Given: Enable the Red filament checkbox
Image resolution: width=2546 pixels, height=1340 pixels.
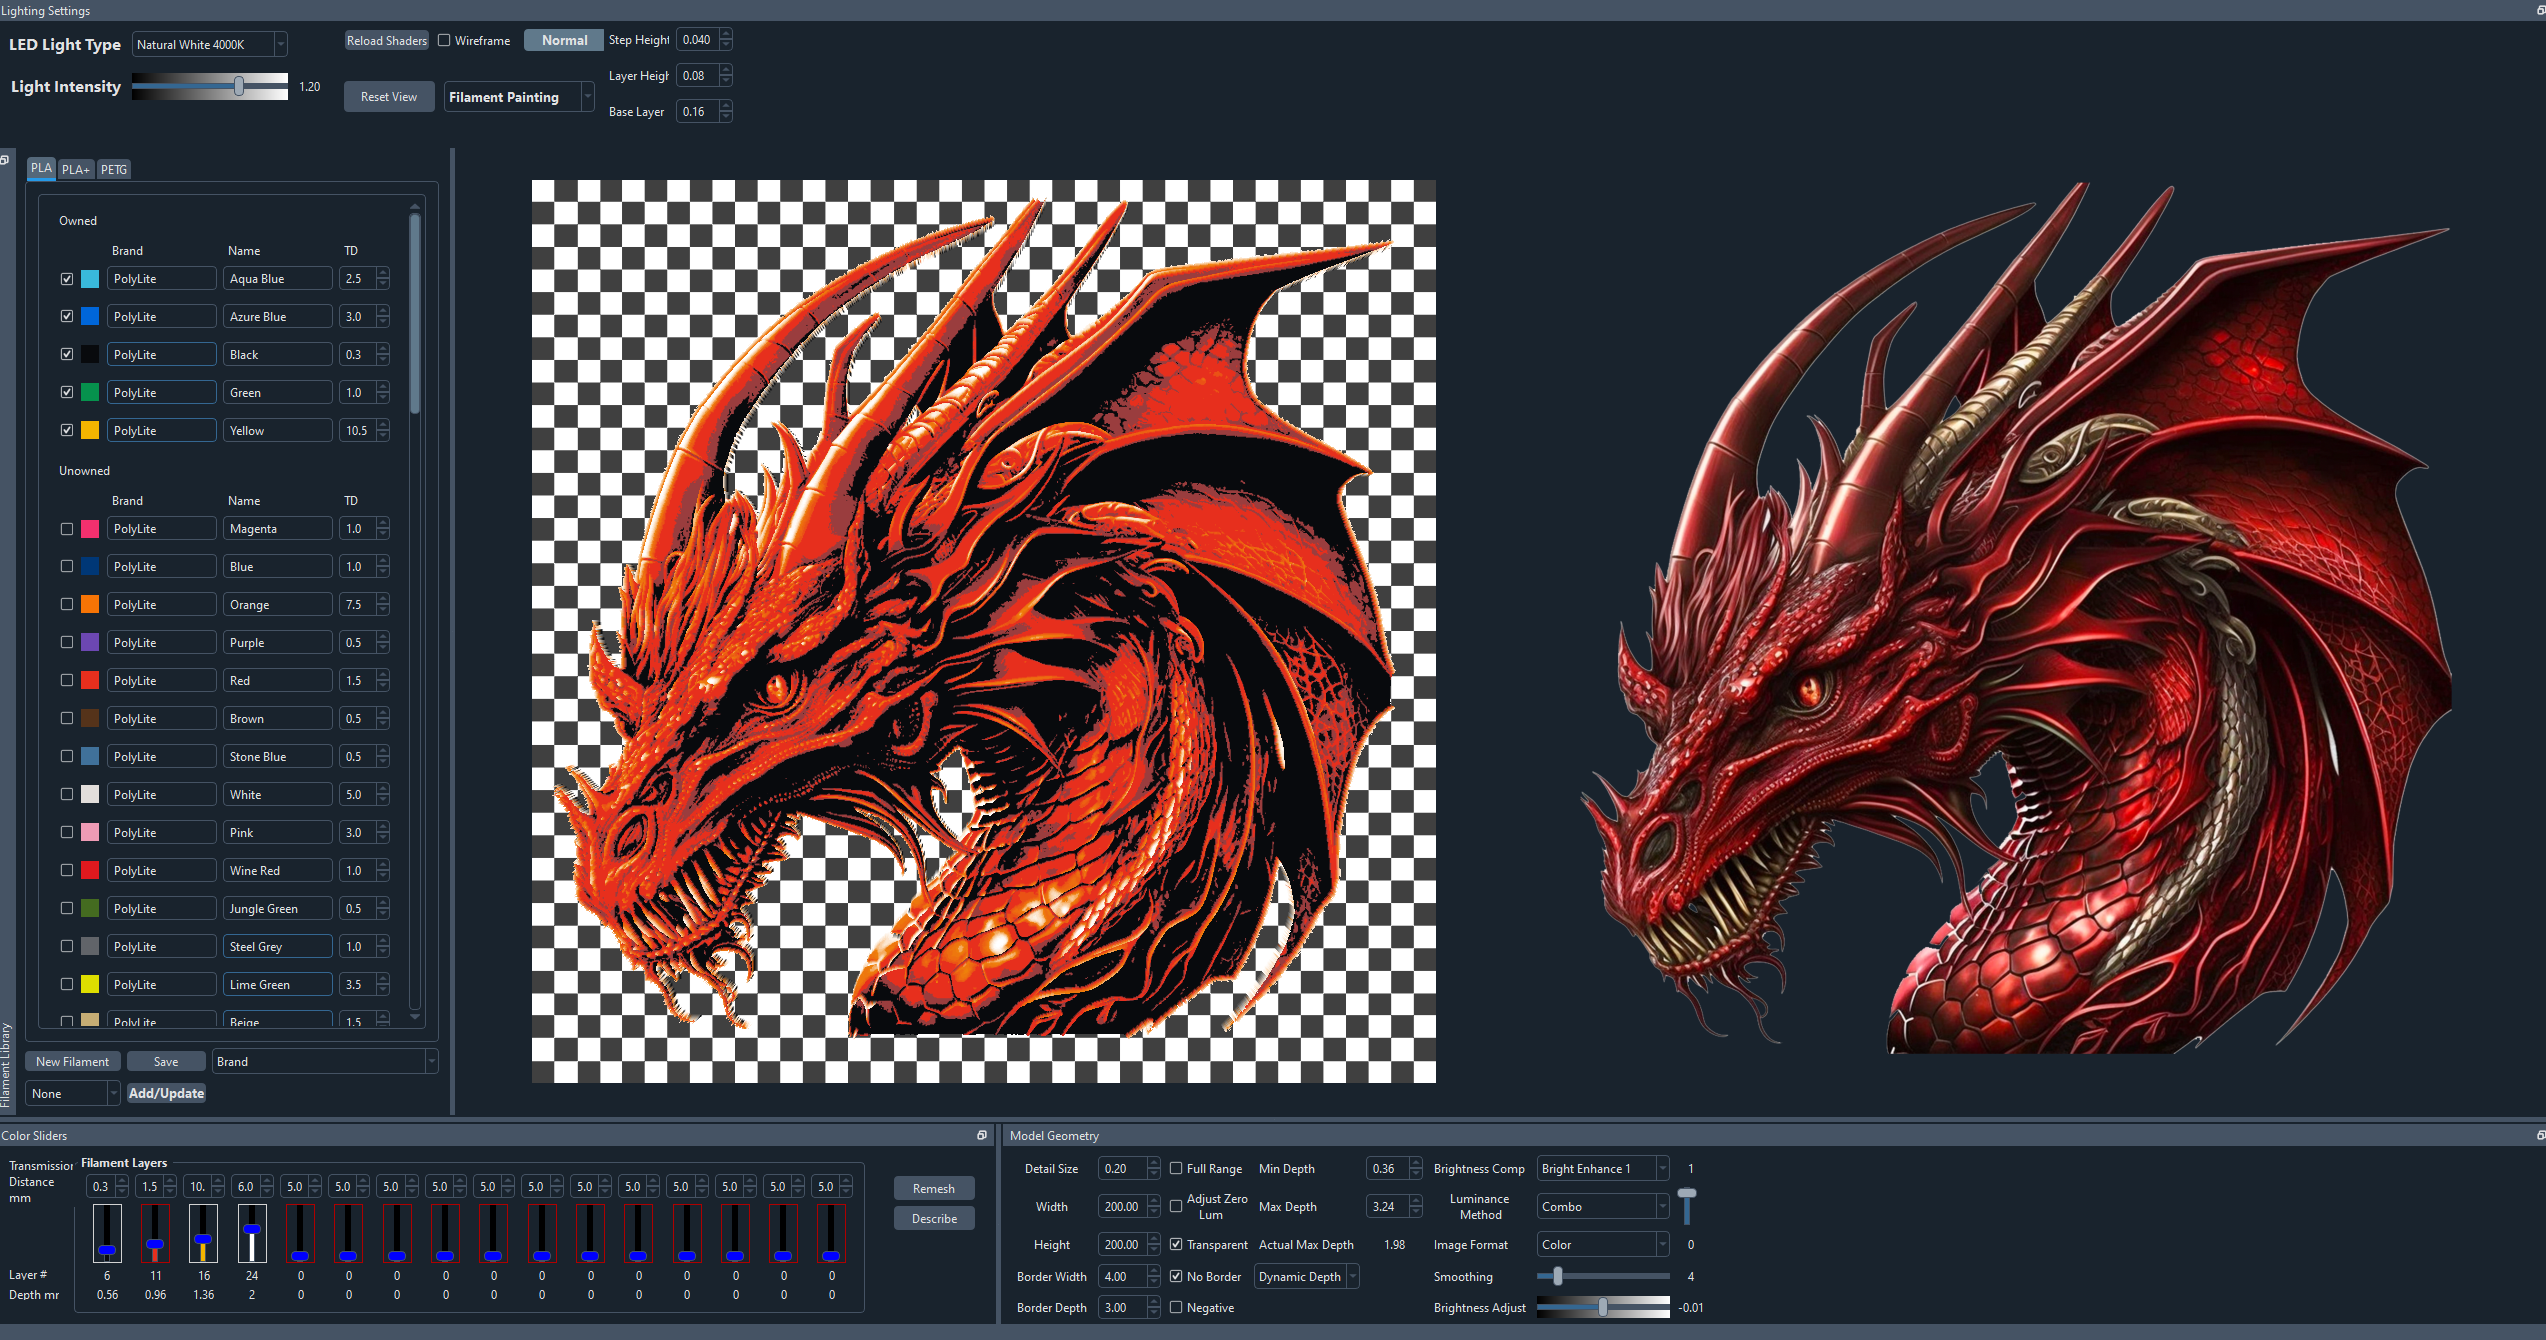Looking at the screenshot, I should [67, 681].
